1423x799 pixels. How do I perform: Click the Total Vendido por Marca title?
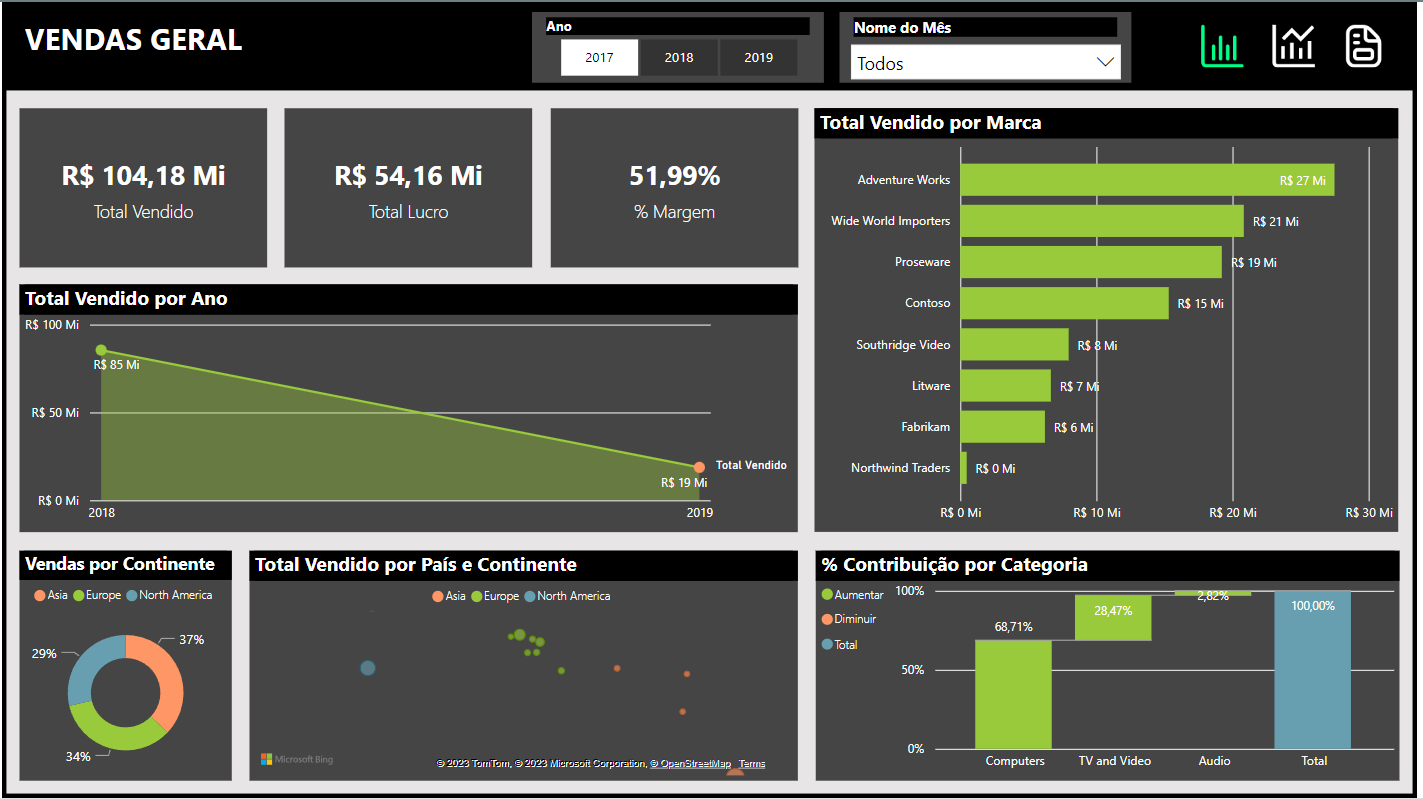[x=931, y=123]
